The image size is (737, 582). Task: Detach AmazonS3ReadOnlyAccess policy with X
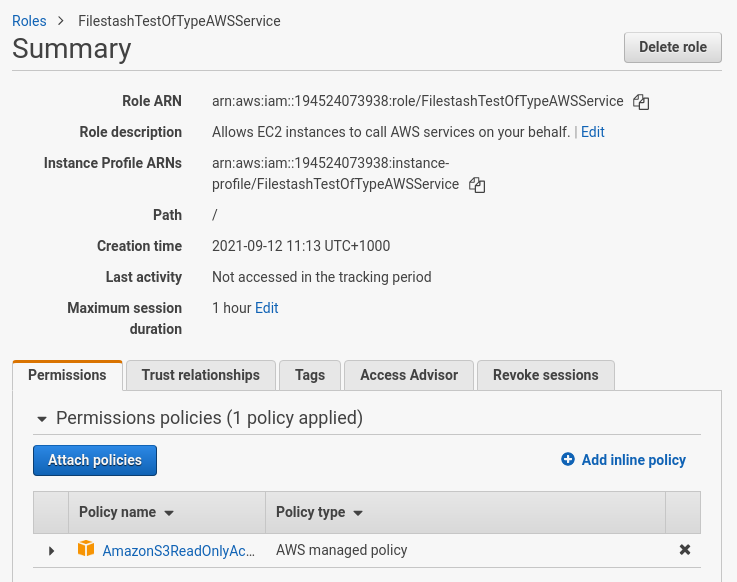coord(685,549)
